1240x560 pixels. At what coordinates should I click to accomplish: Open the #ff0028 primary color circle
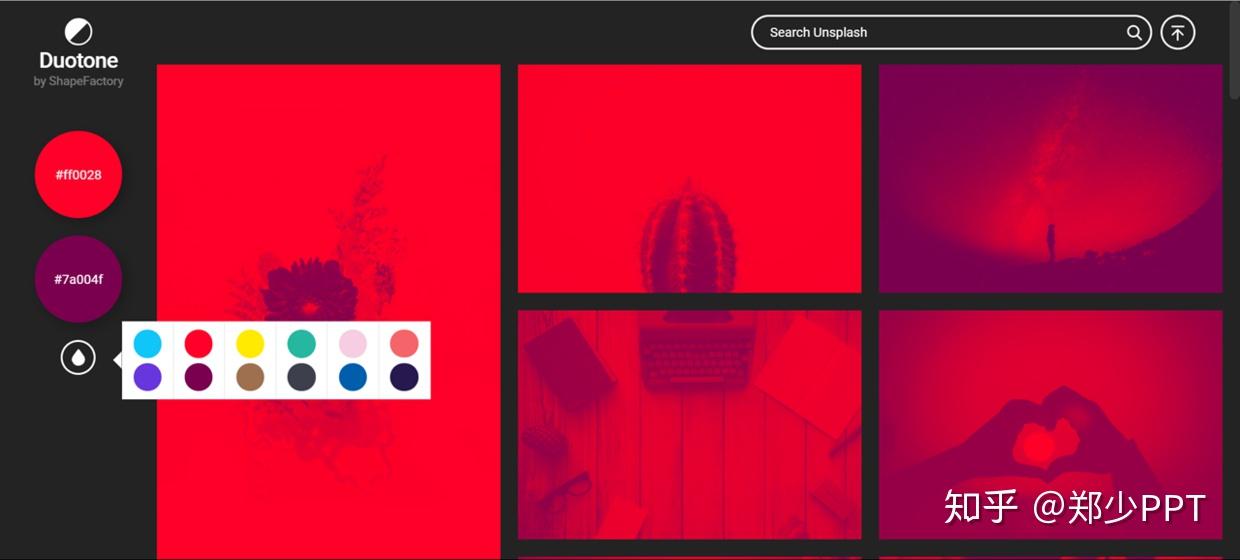click(78, 174)
